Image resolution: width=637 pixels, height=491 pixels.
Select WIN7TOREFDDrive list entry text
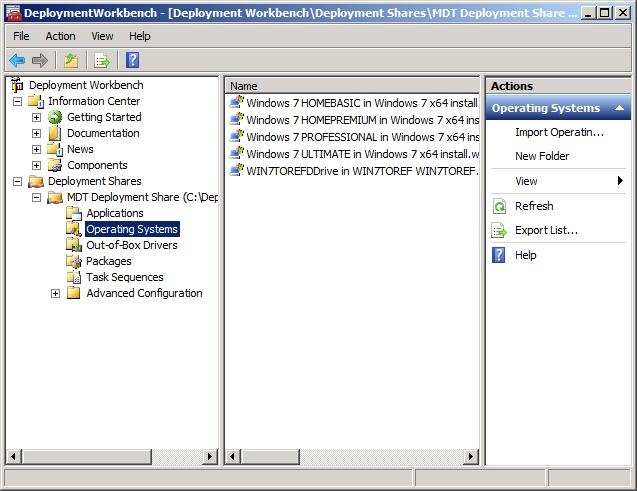click(362, 171)
